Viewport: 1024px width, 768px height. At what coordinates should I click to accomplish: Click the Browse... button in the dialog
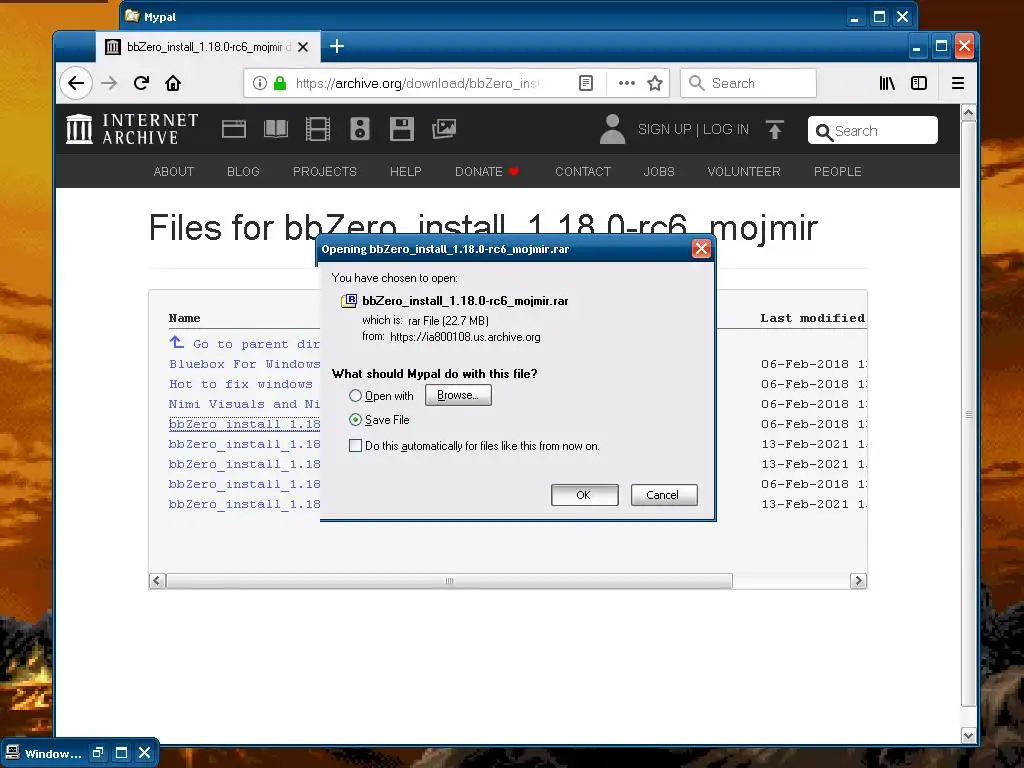coord(458,395)
